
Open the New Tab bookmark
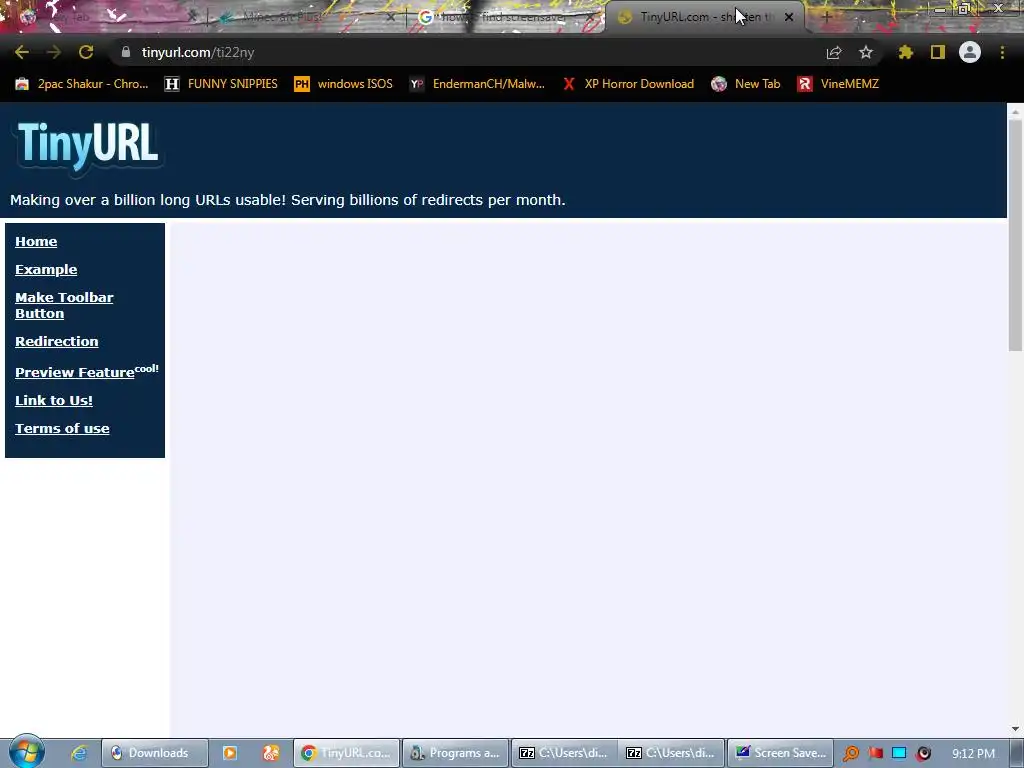[x=746, y=84]
